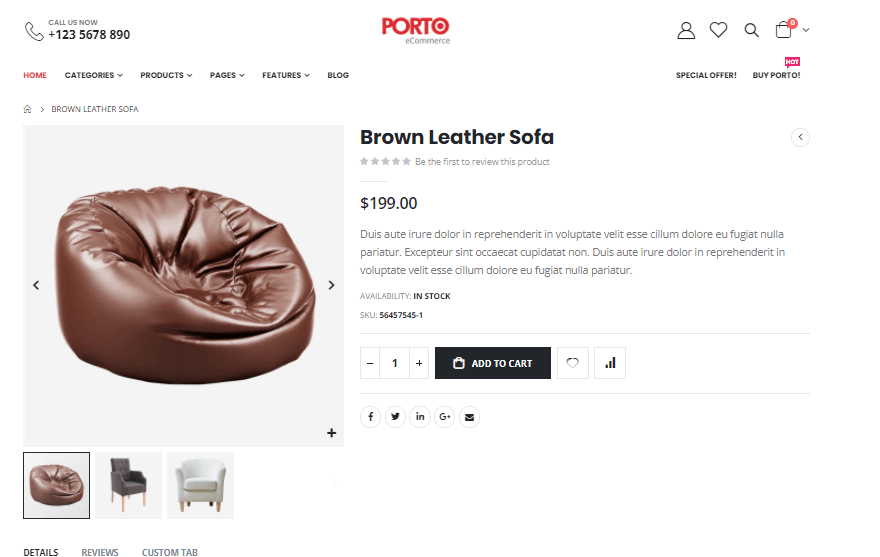
Task: Expand the Products dropdown menu
Action: (x=166, y=75)
